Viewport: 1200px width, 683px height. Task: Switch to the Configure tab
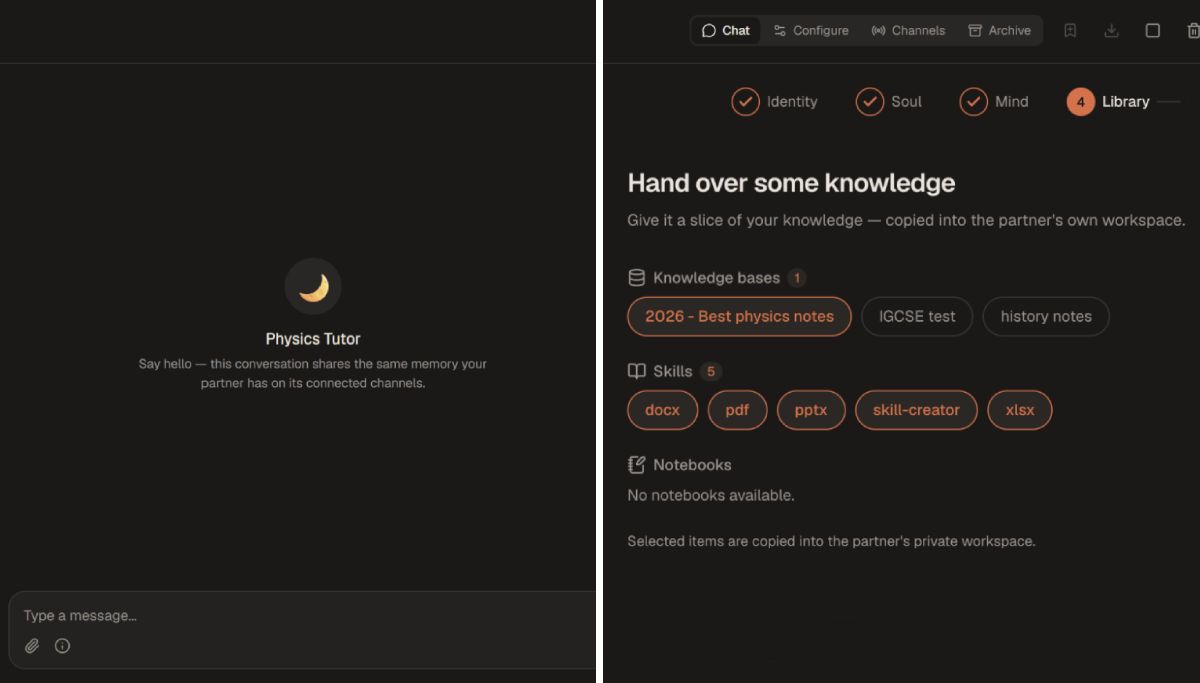811,31
